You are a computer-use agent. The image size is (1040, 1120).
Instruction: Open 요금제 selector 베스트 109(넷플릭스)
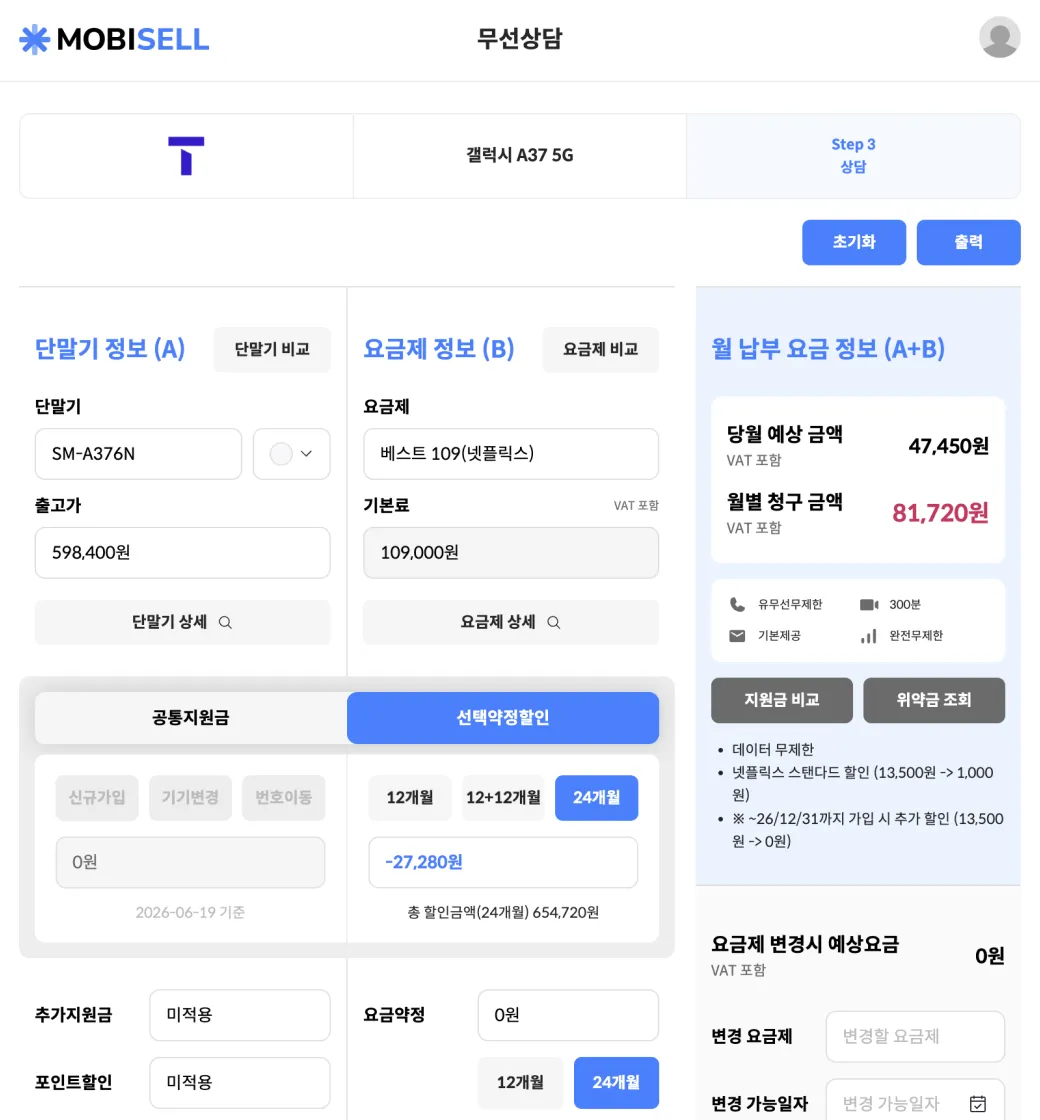pos(511,454)
